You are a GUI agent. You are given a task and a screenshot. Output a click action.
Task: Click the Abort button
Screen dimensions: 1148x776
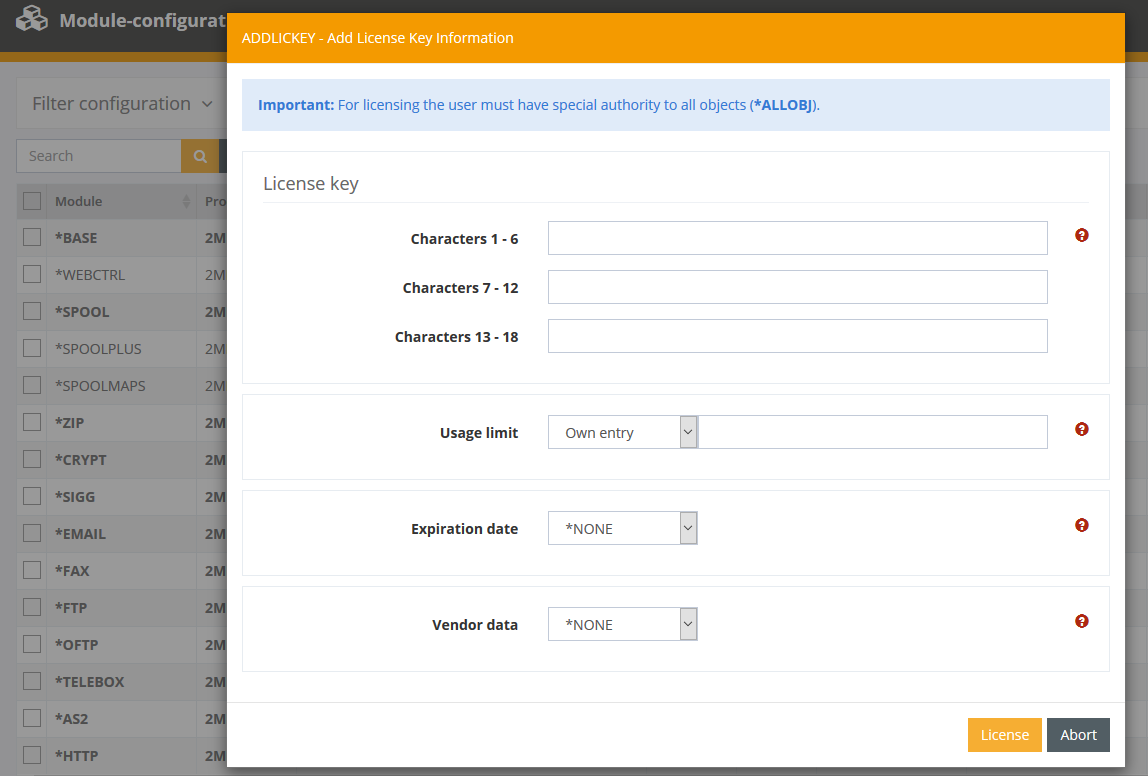tap(1078, 735)
